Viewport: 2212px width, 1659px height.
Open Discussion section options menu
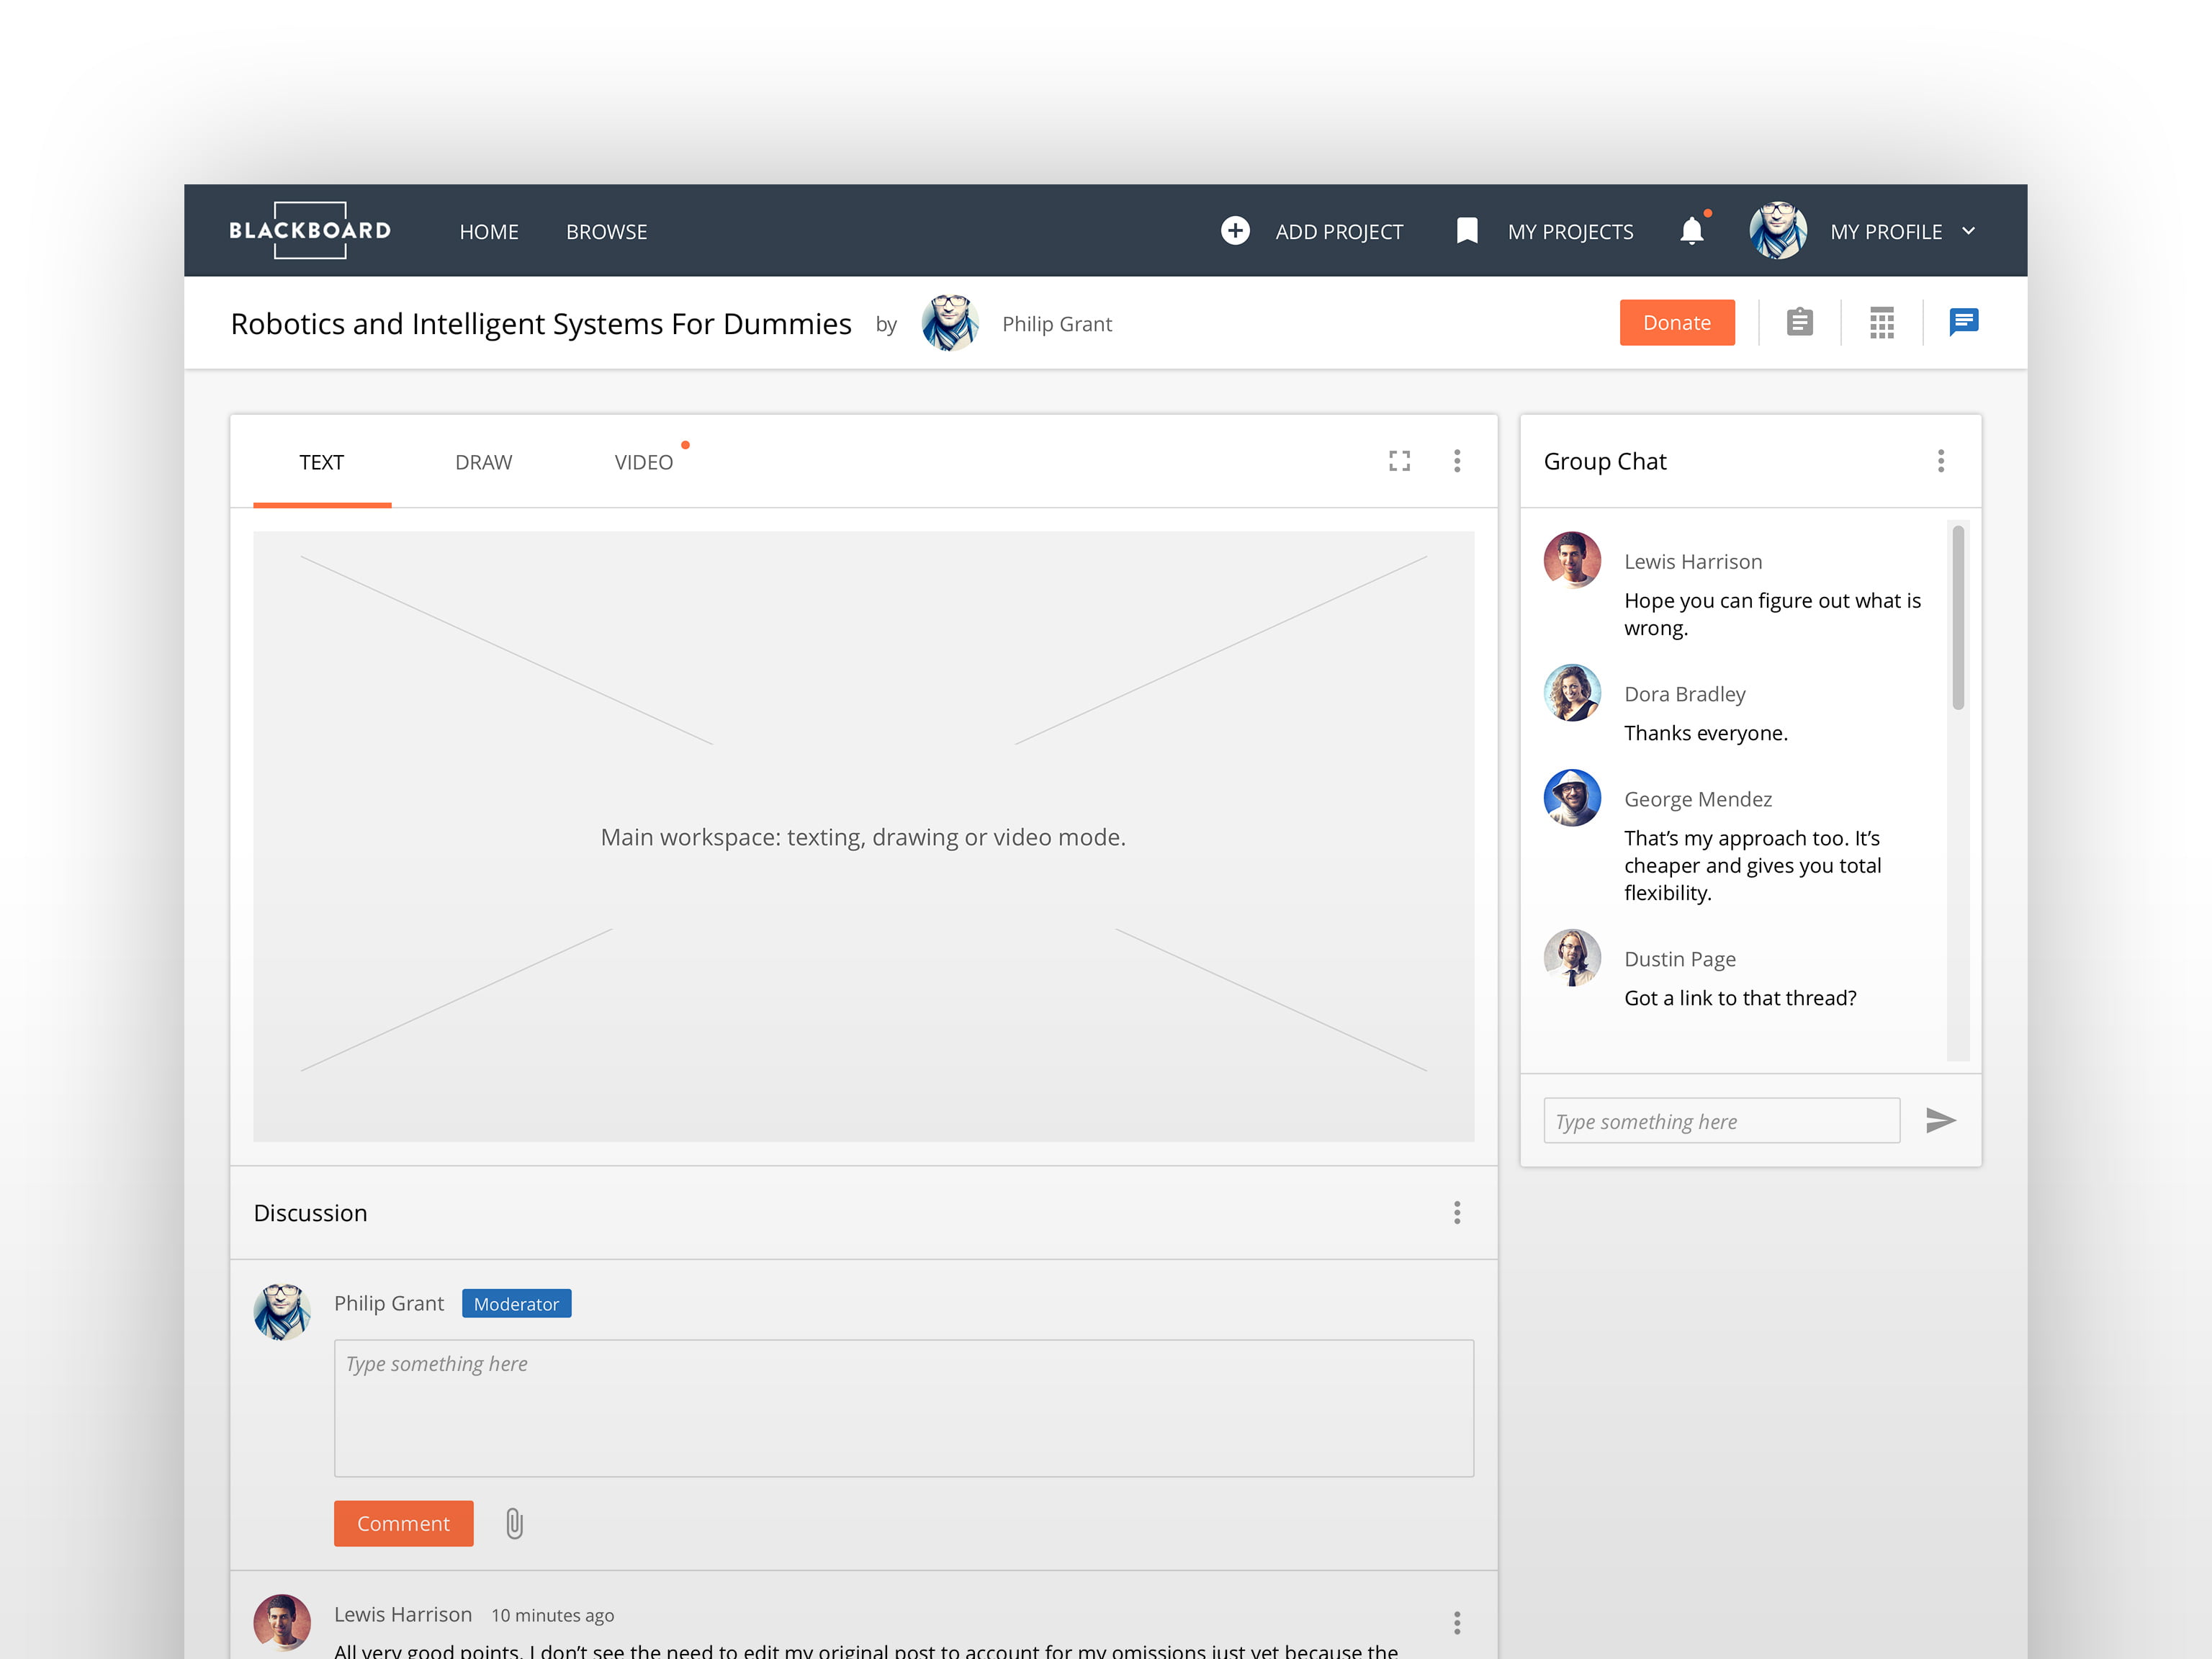tap(1456, 1212)
